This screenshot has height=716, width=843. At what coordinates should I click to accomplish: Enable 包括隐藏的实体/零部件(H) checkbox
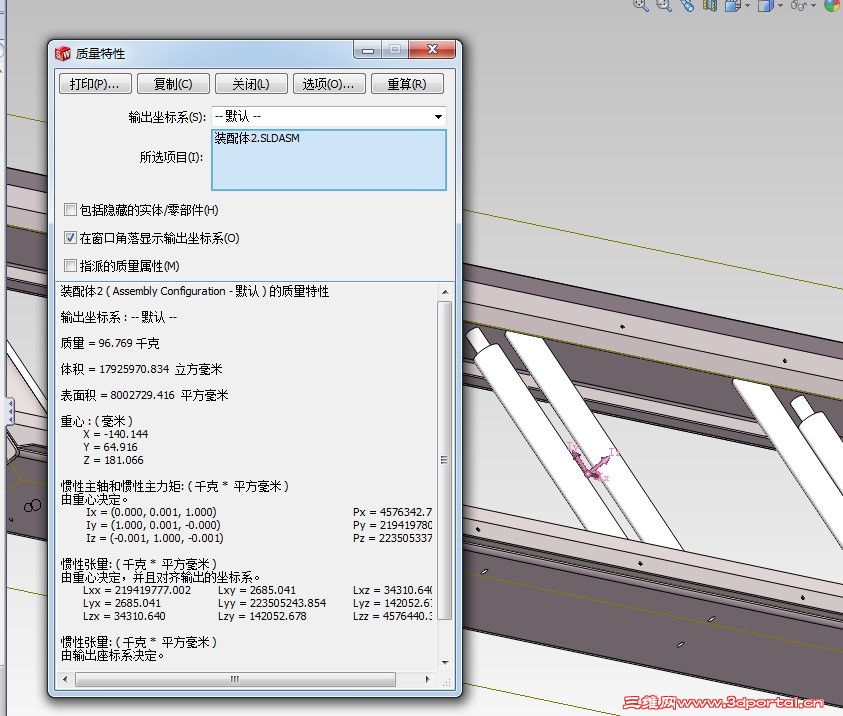pyautogui.click(x=70, y=209)
